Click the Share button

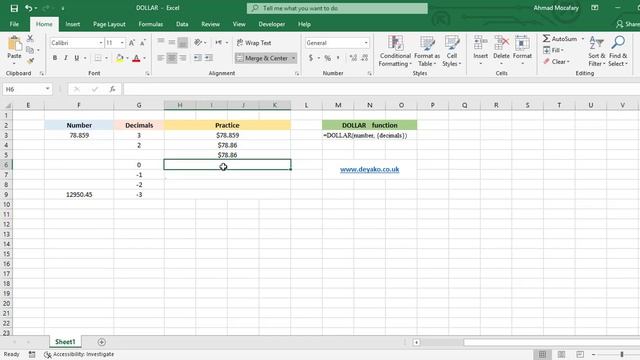[x=628, y=24]
